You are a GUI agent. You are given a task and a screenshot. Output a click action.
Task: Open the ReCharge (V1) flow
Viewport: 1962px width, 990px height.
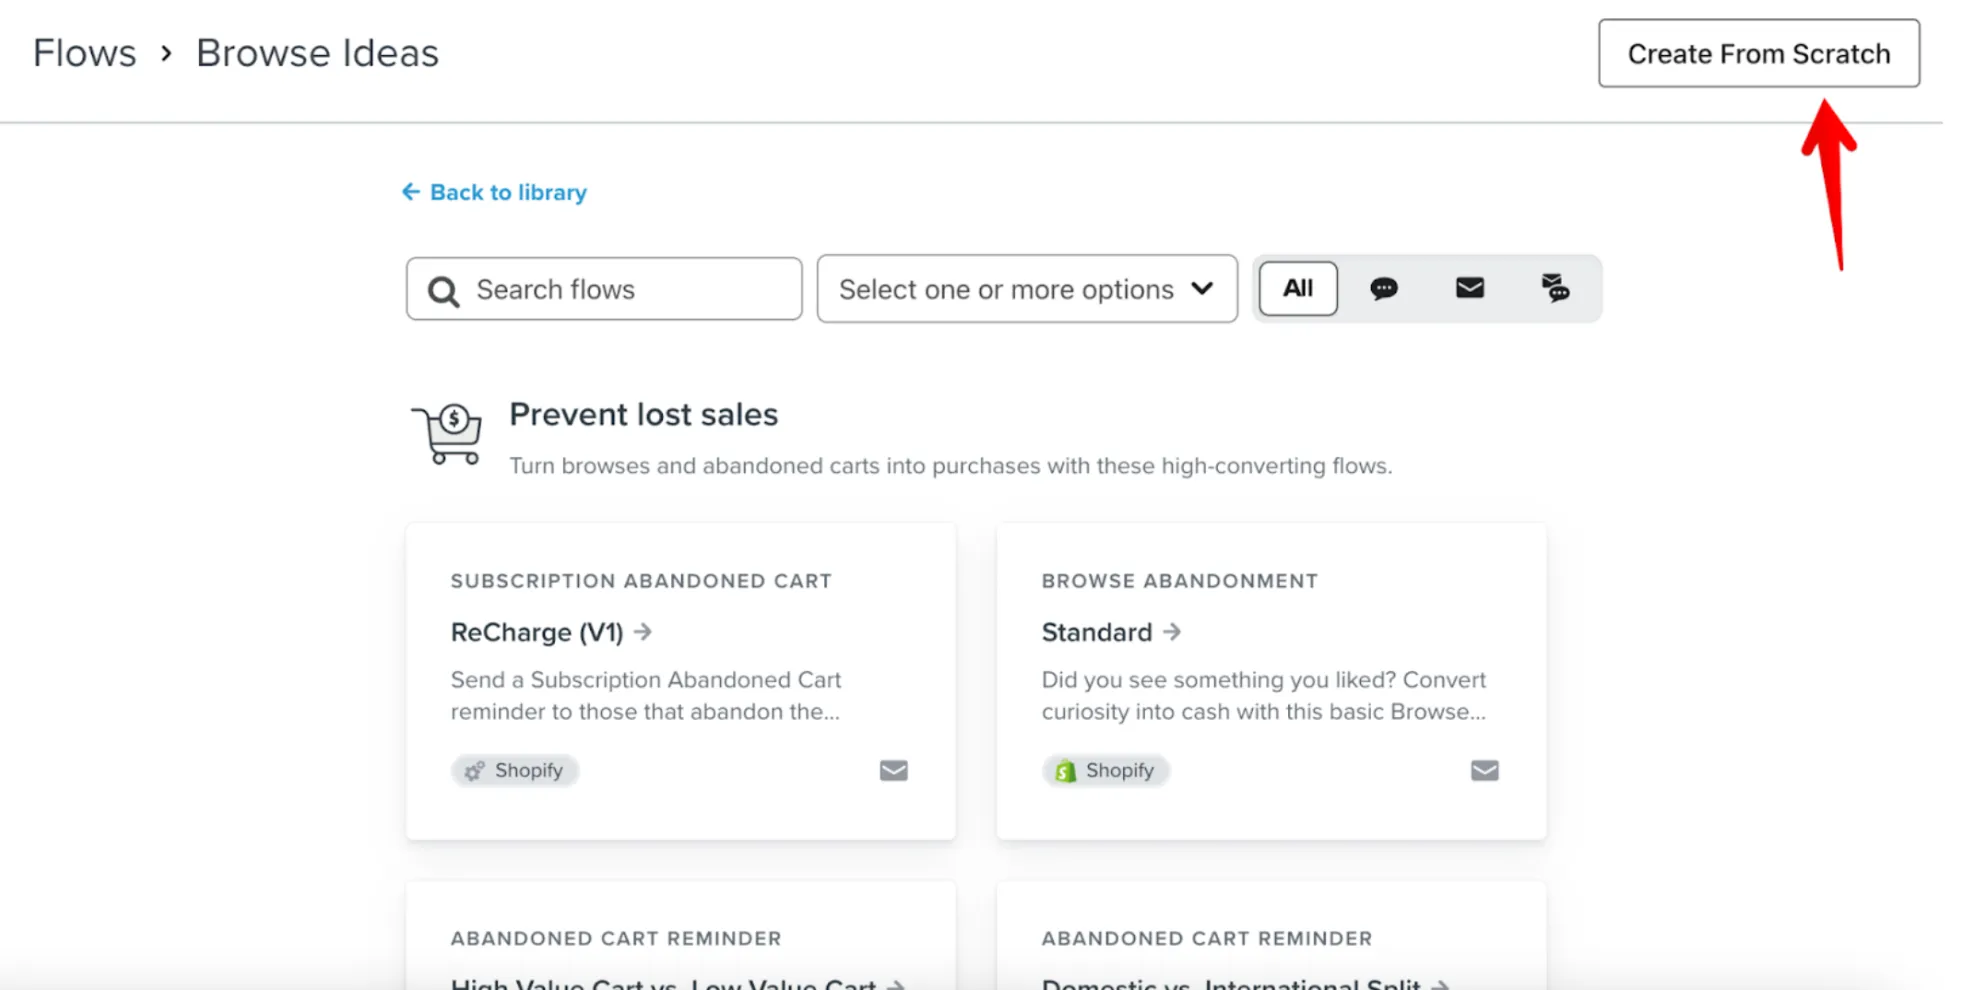point(537,632)
